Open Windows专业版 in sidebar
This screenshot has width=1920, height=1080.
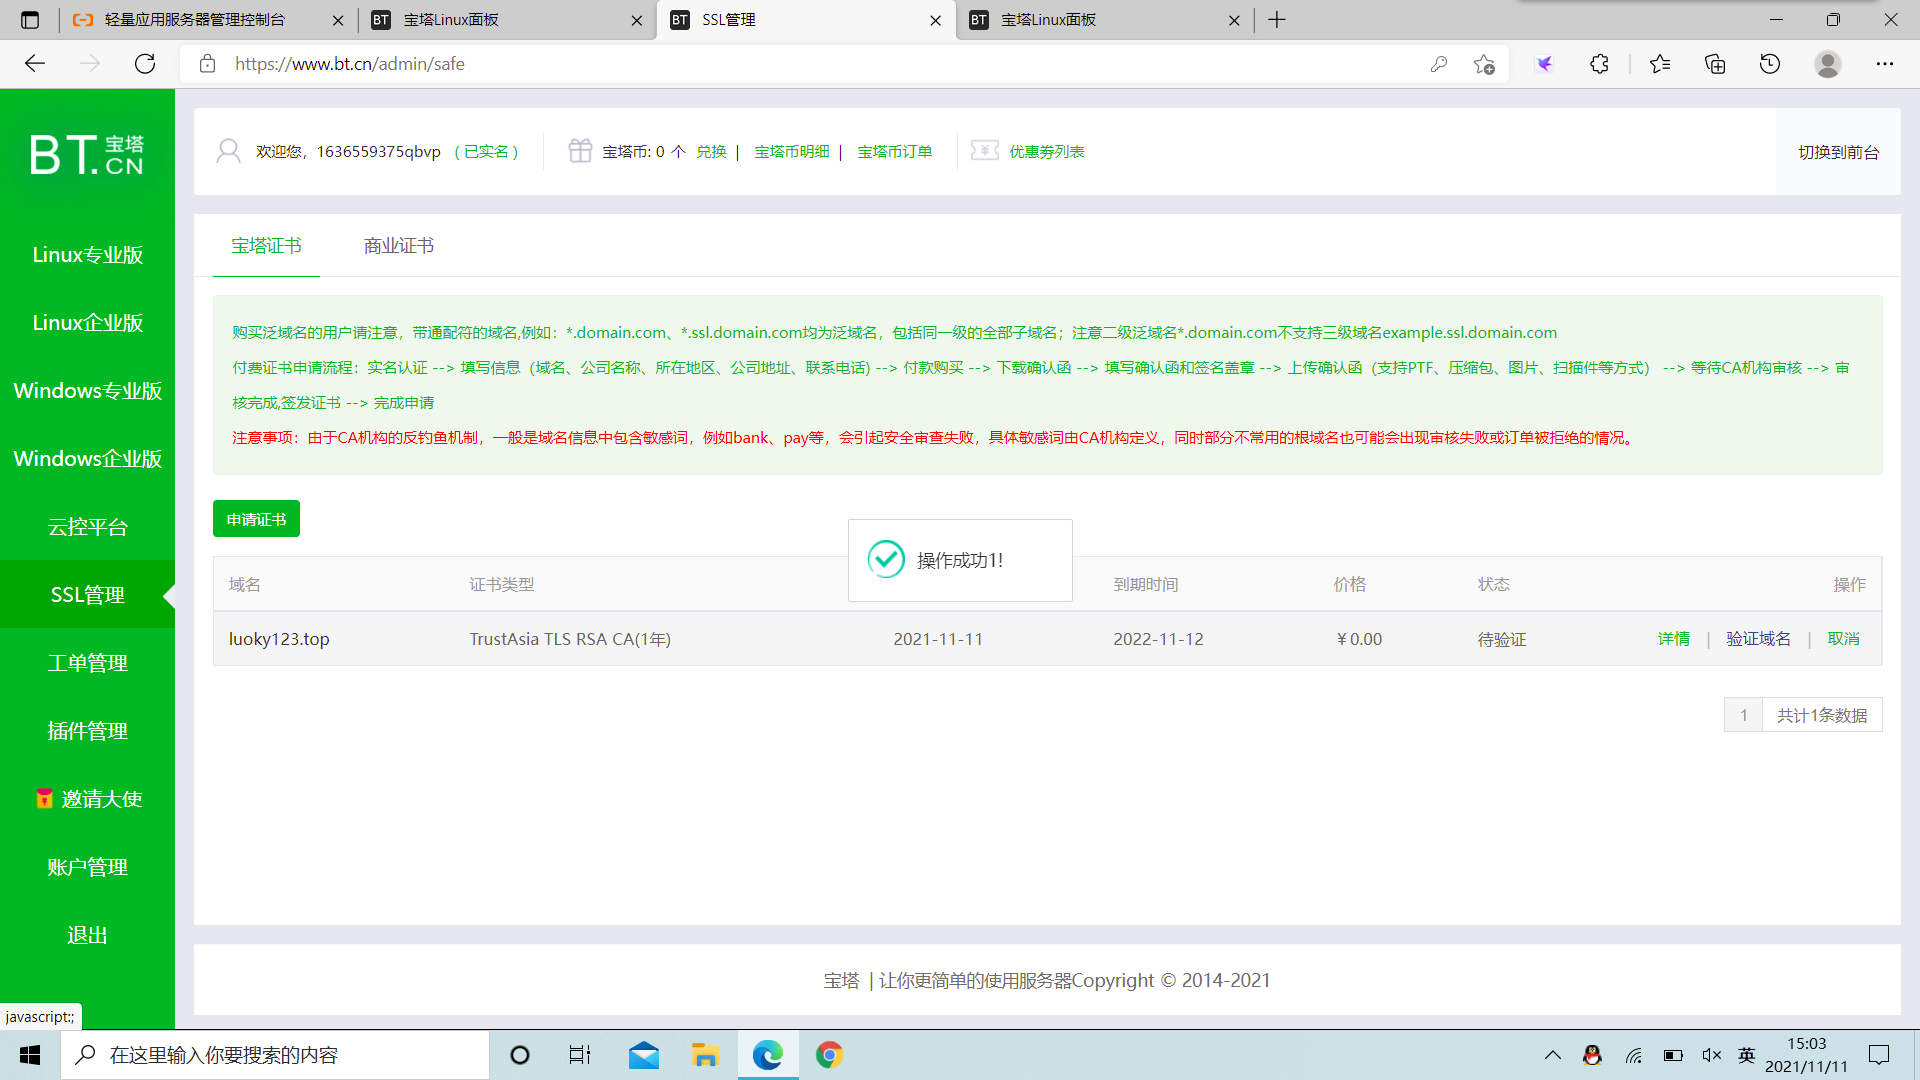point(87,390)
